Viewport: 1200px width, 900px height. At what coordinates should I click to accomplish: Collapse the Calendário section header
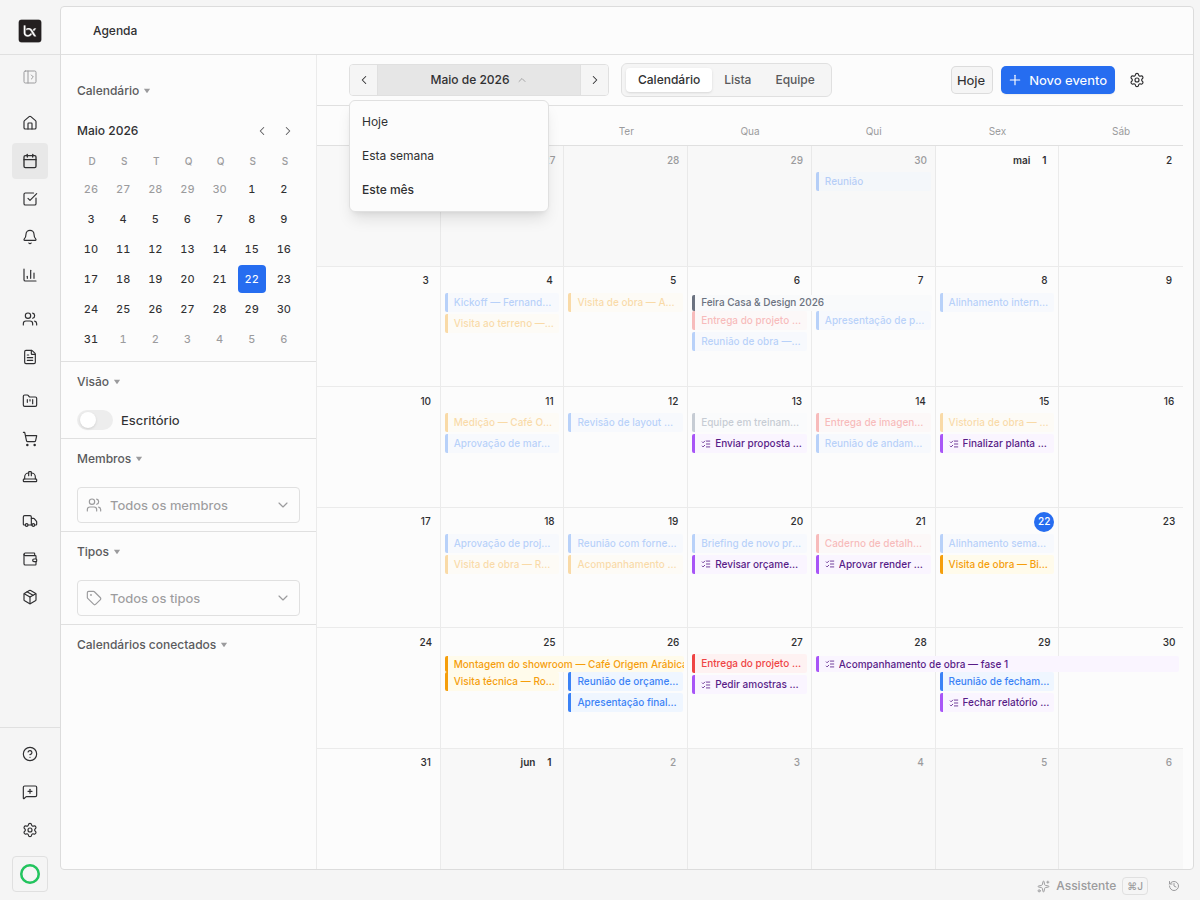[x=113, y=90]
